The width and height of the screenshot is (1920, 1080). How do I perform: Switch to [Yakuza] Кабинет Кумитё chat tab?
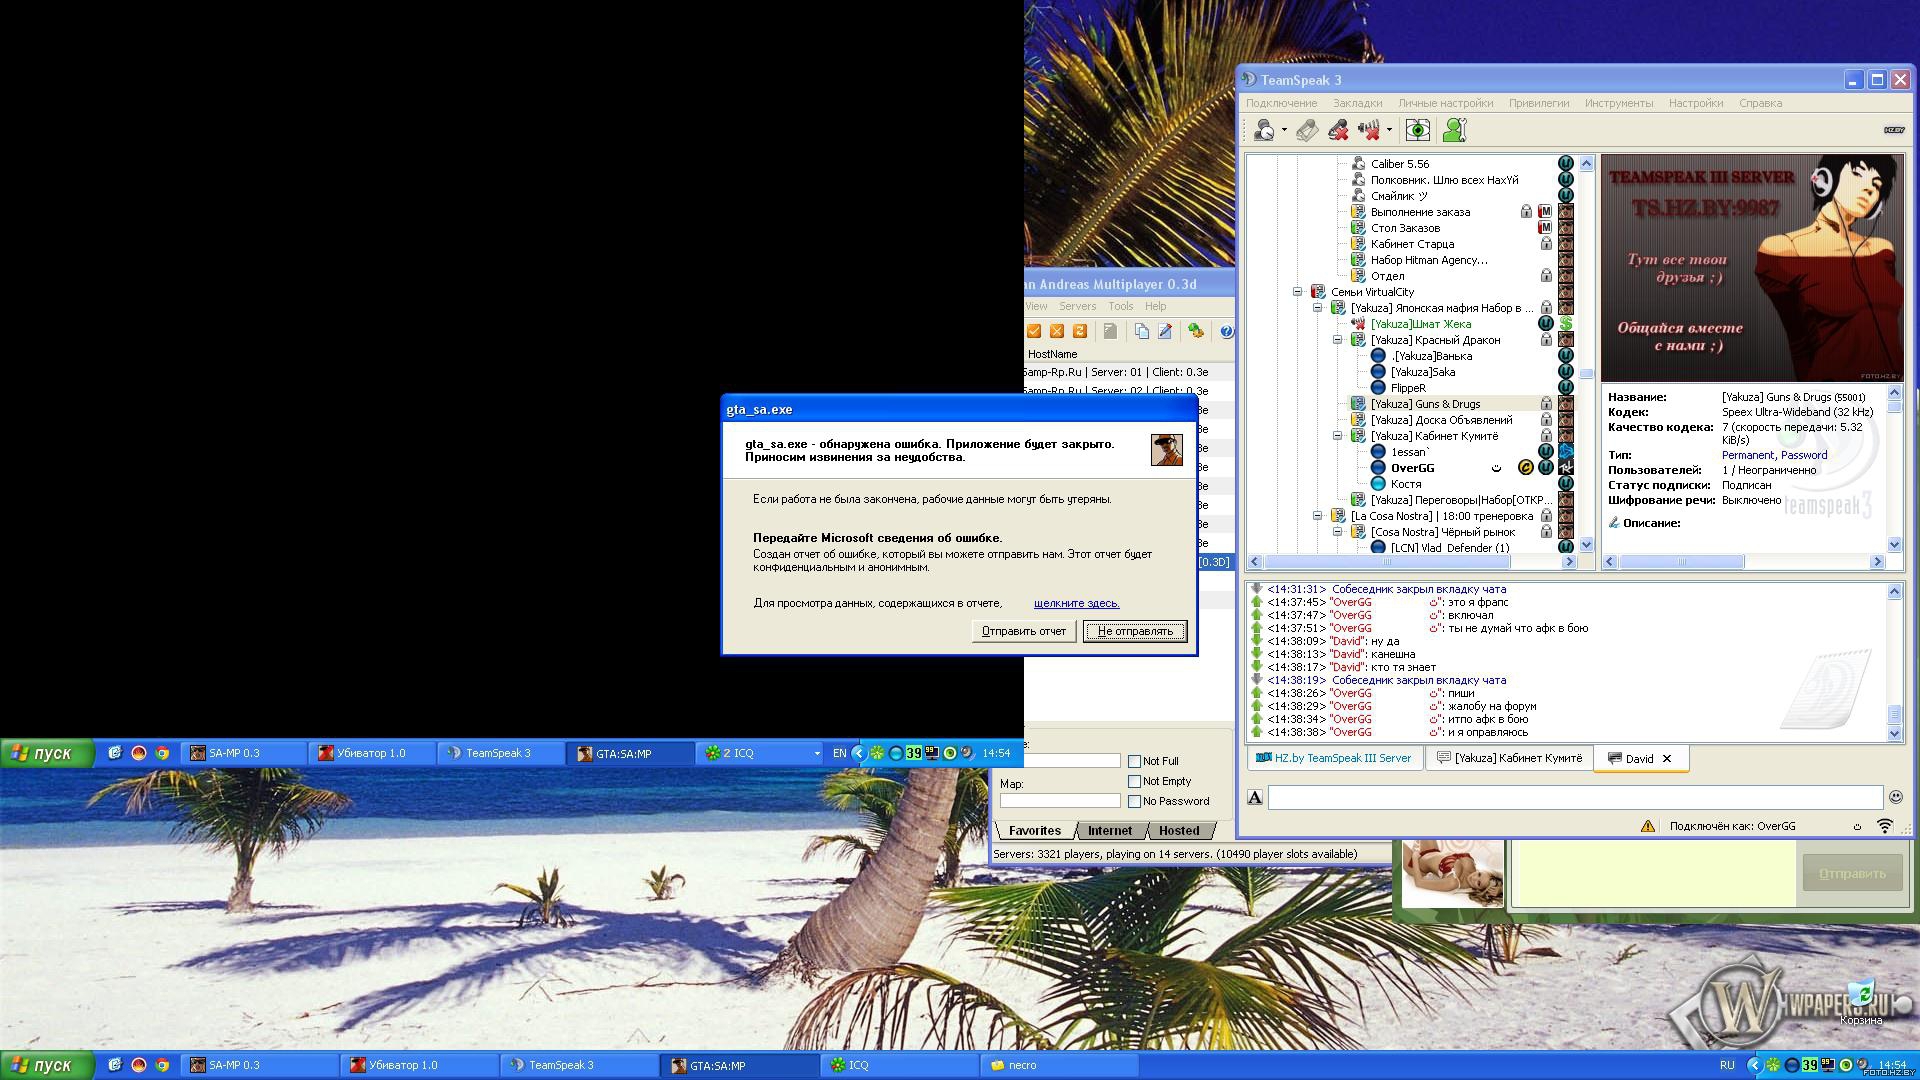[1508, 758]
